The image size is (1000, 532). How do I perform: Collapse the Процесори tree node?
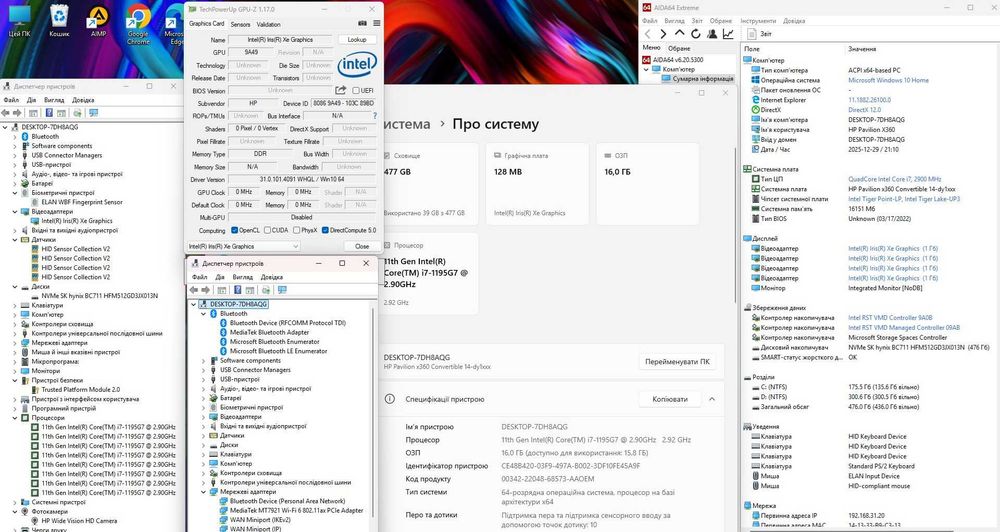coord(15,418)
